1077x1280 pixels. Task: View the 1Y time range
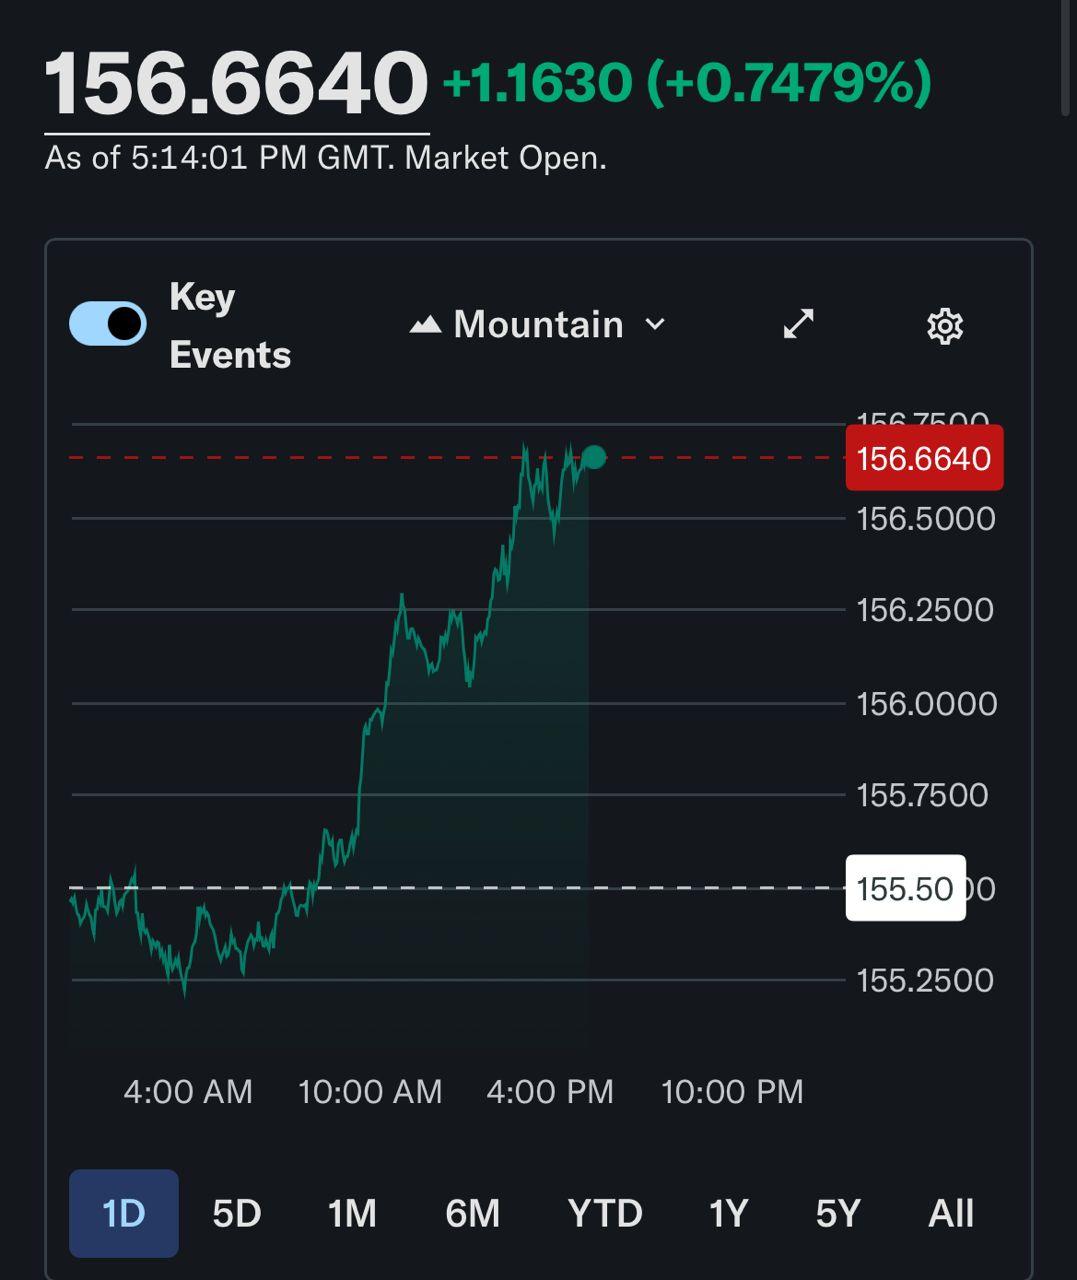728,1213
